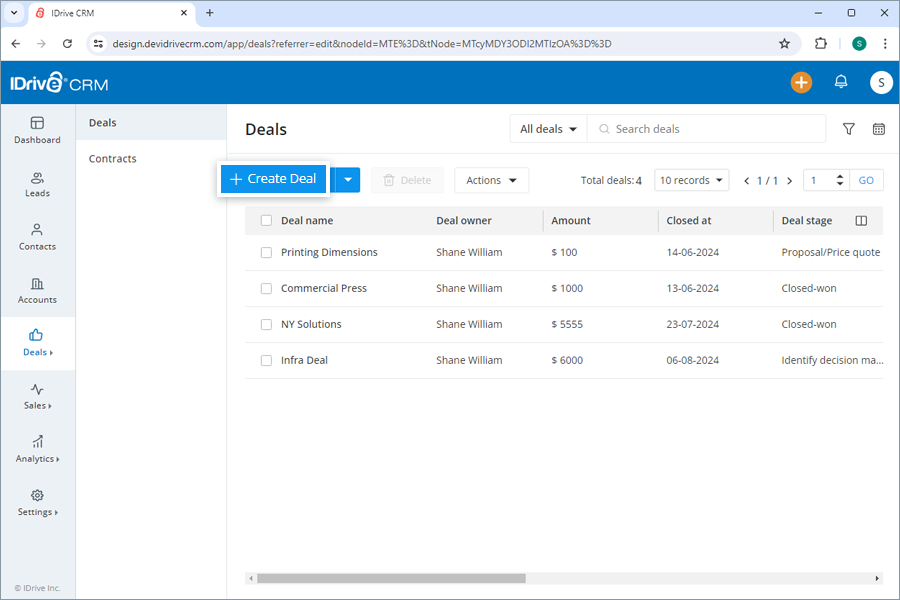
Task: Click the orange quick-add plus icon
Action: click(x=801, y=82)
